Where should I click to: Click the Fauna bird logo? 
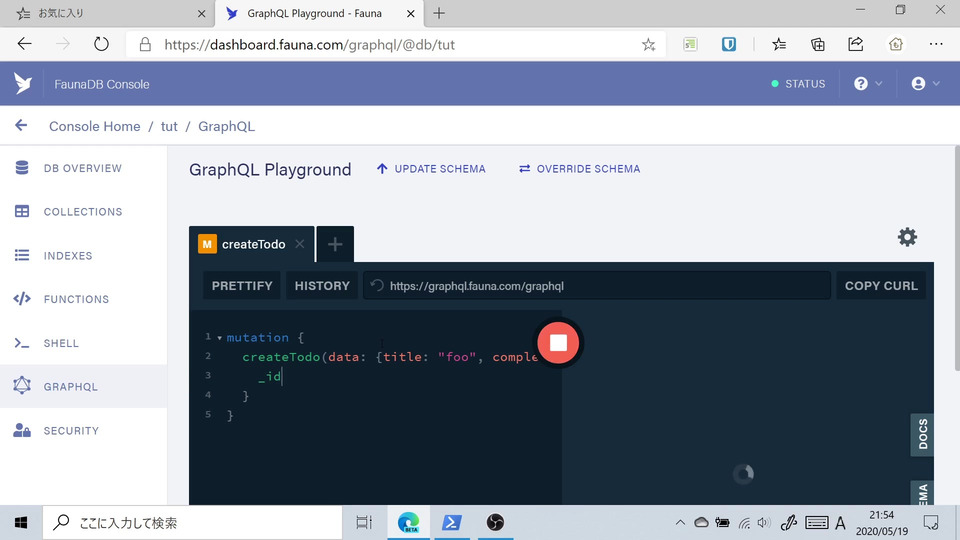(x=23, y=83)
